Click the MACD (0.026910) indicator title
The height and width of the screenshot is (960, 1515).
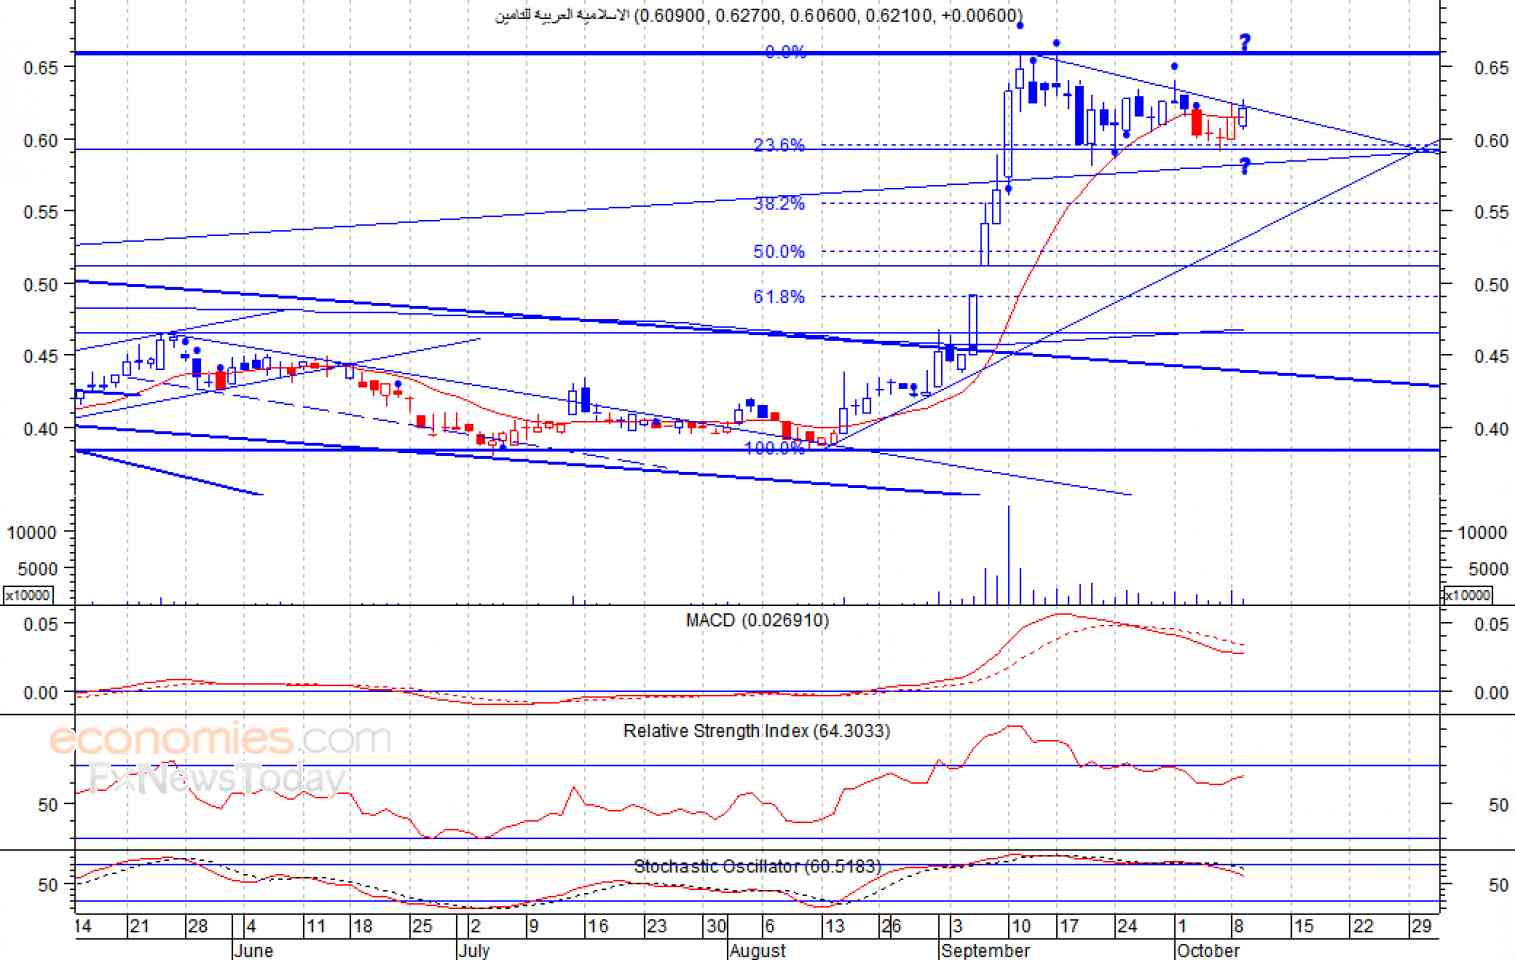757,620
